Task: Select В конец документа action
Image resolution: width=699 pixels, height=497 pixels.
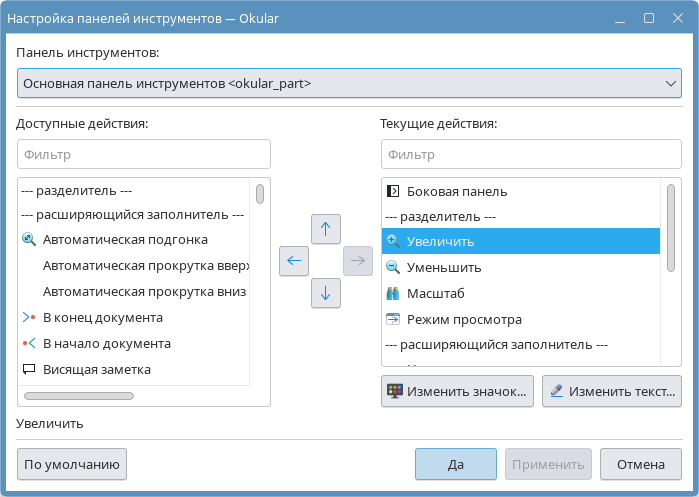Action: (x=102, y=317)
